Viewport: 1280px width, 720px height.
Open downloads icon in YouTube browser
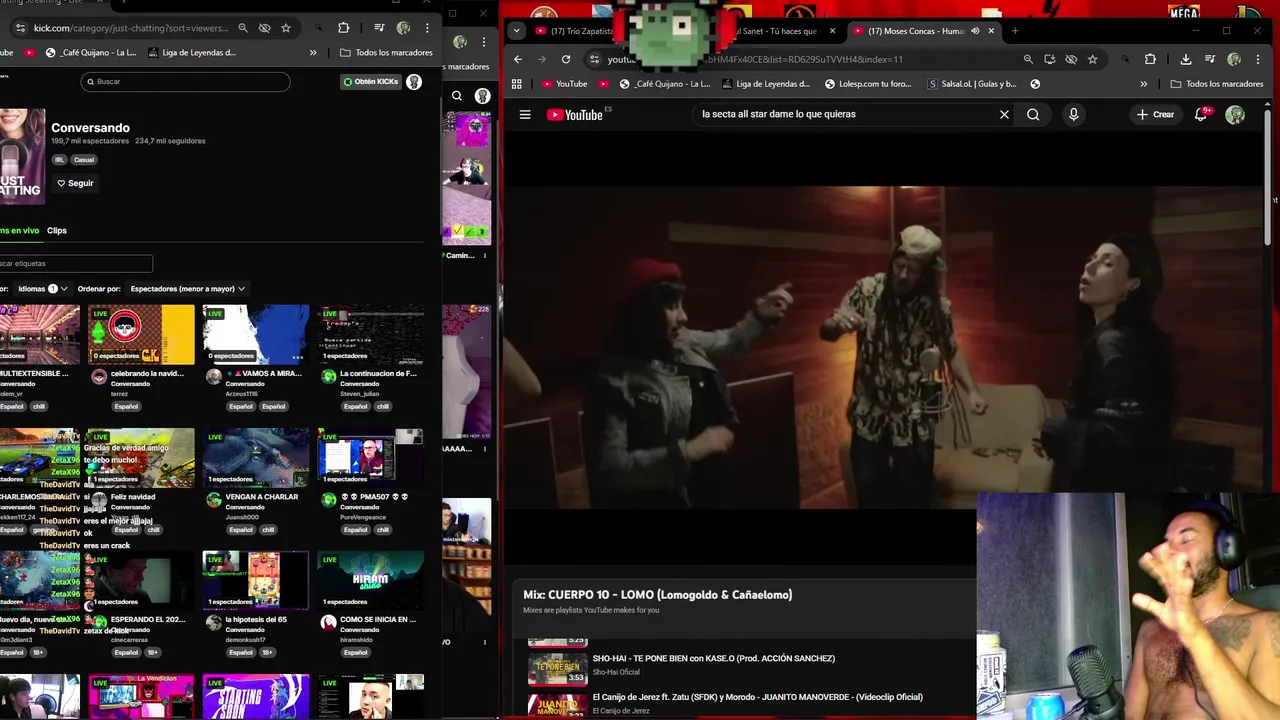coord(1185,59)
